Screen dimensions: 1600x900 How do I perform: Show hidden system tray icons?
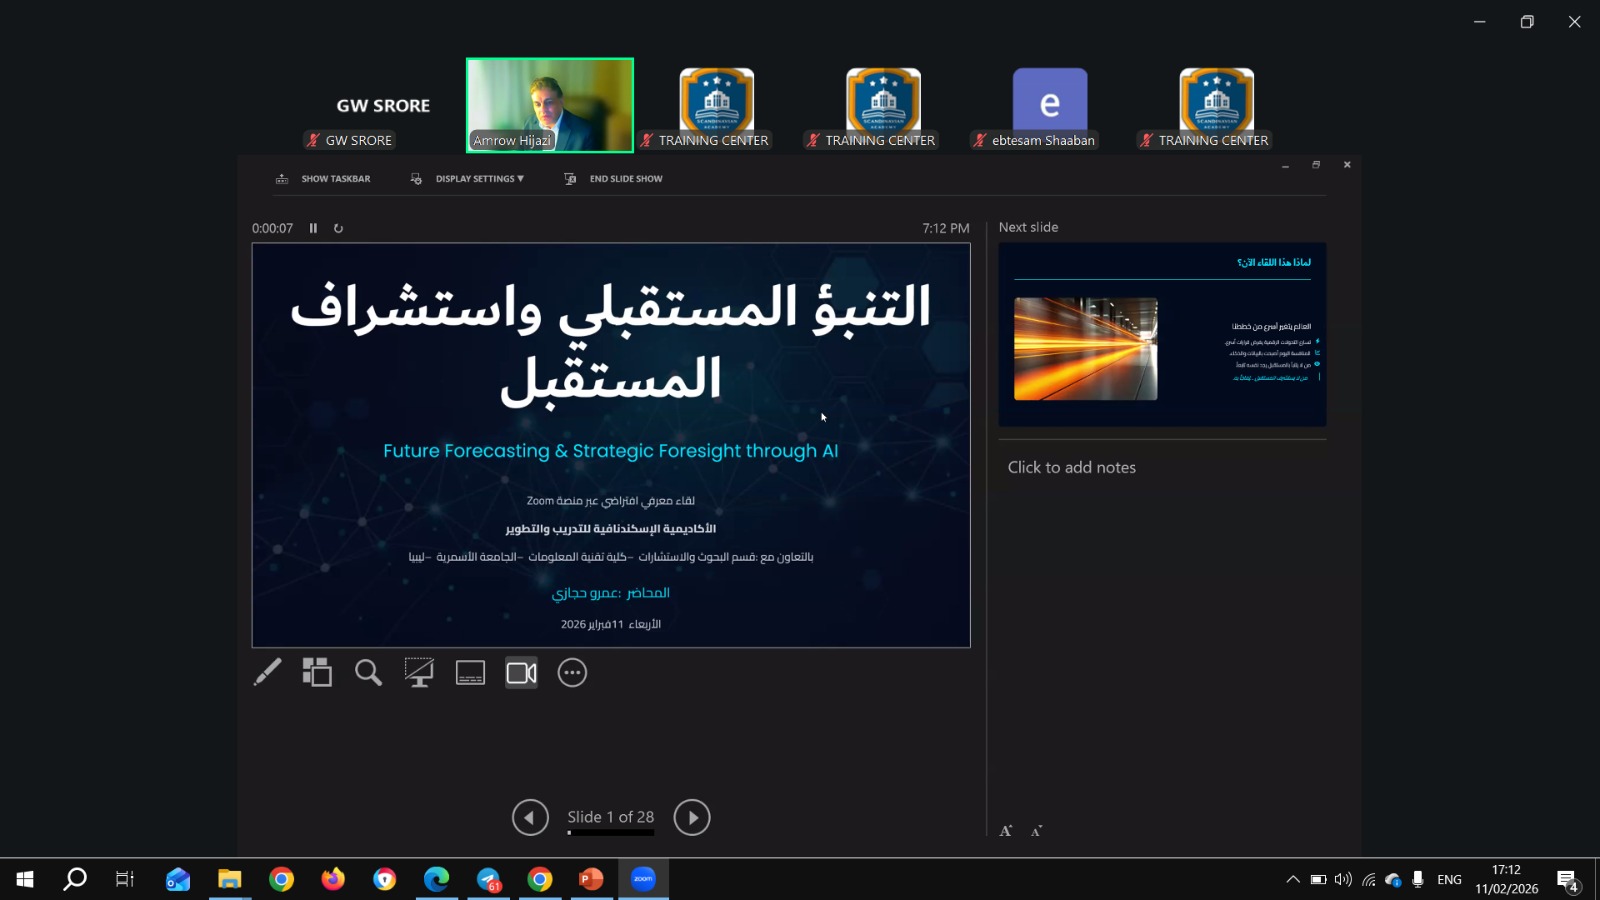point(1292,879)
